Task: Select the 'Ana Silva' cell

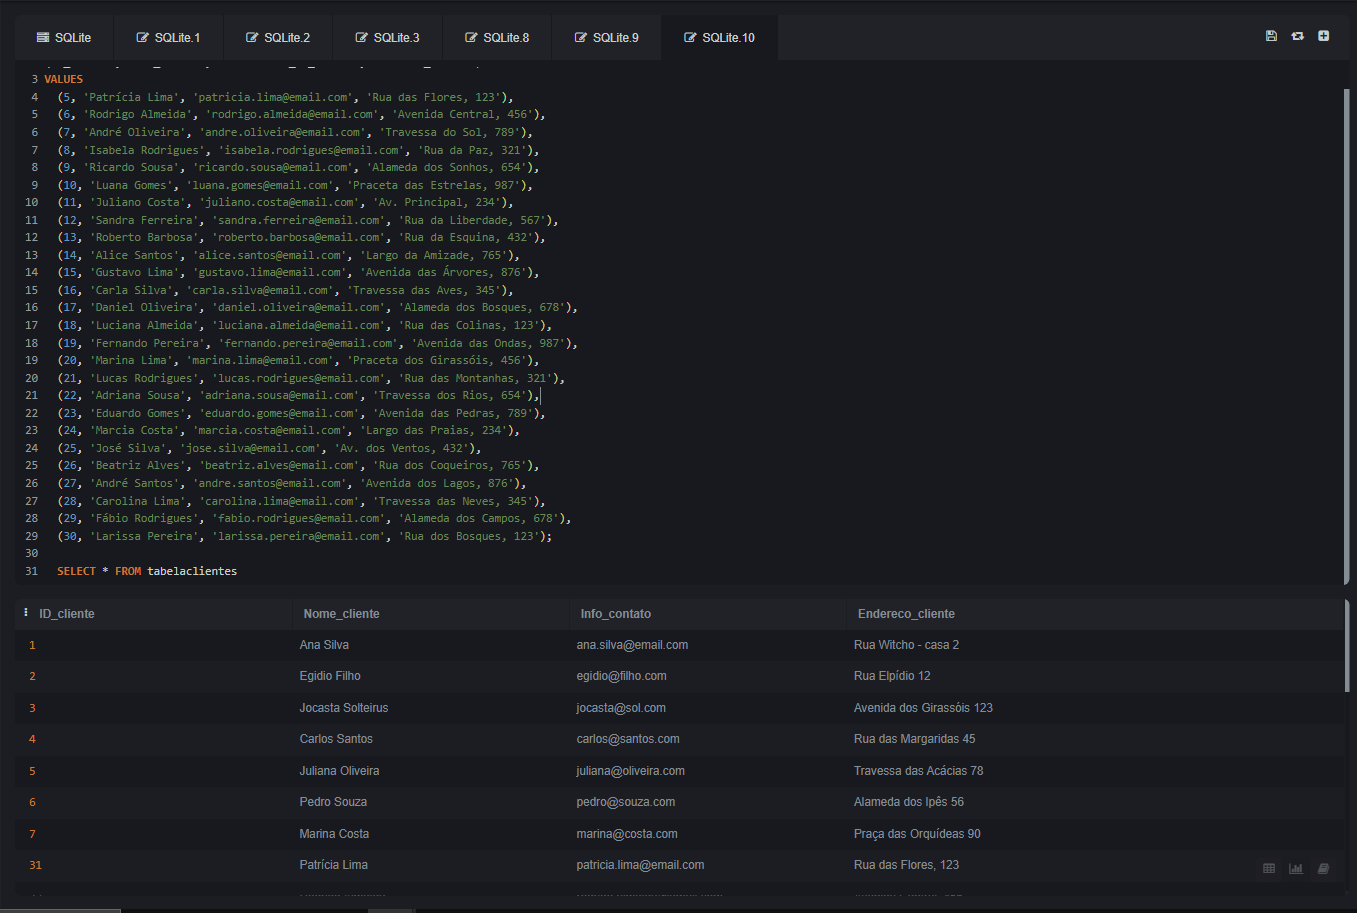Action: click(324, 645)
